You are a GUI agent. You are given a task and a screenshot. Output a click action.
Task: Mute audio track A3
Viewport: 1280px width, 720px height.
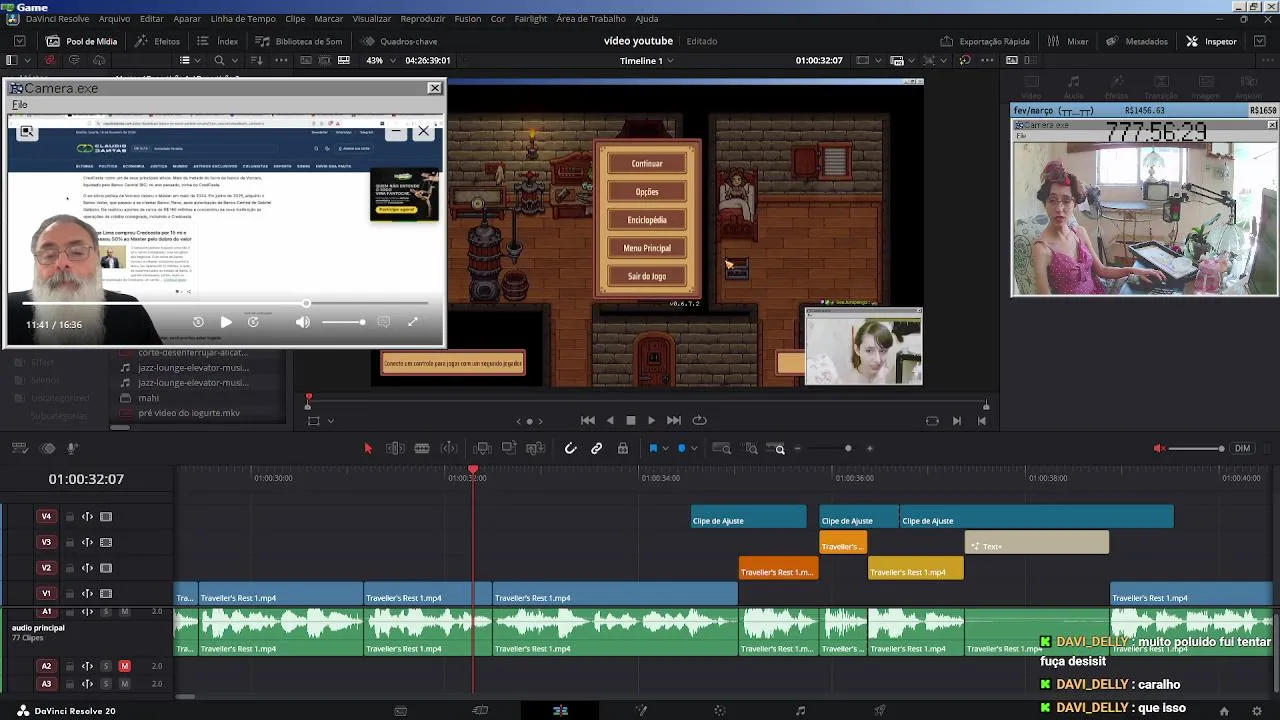(125, 684)
